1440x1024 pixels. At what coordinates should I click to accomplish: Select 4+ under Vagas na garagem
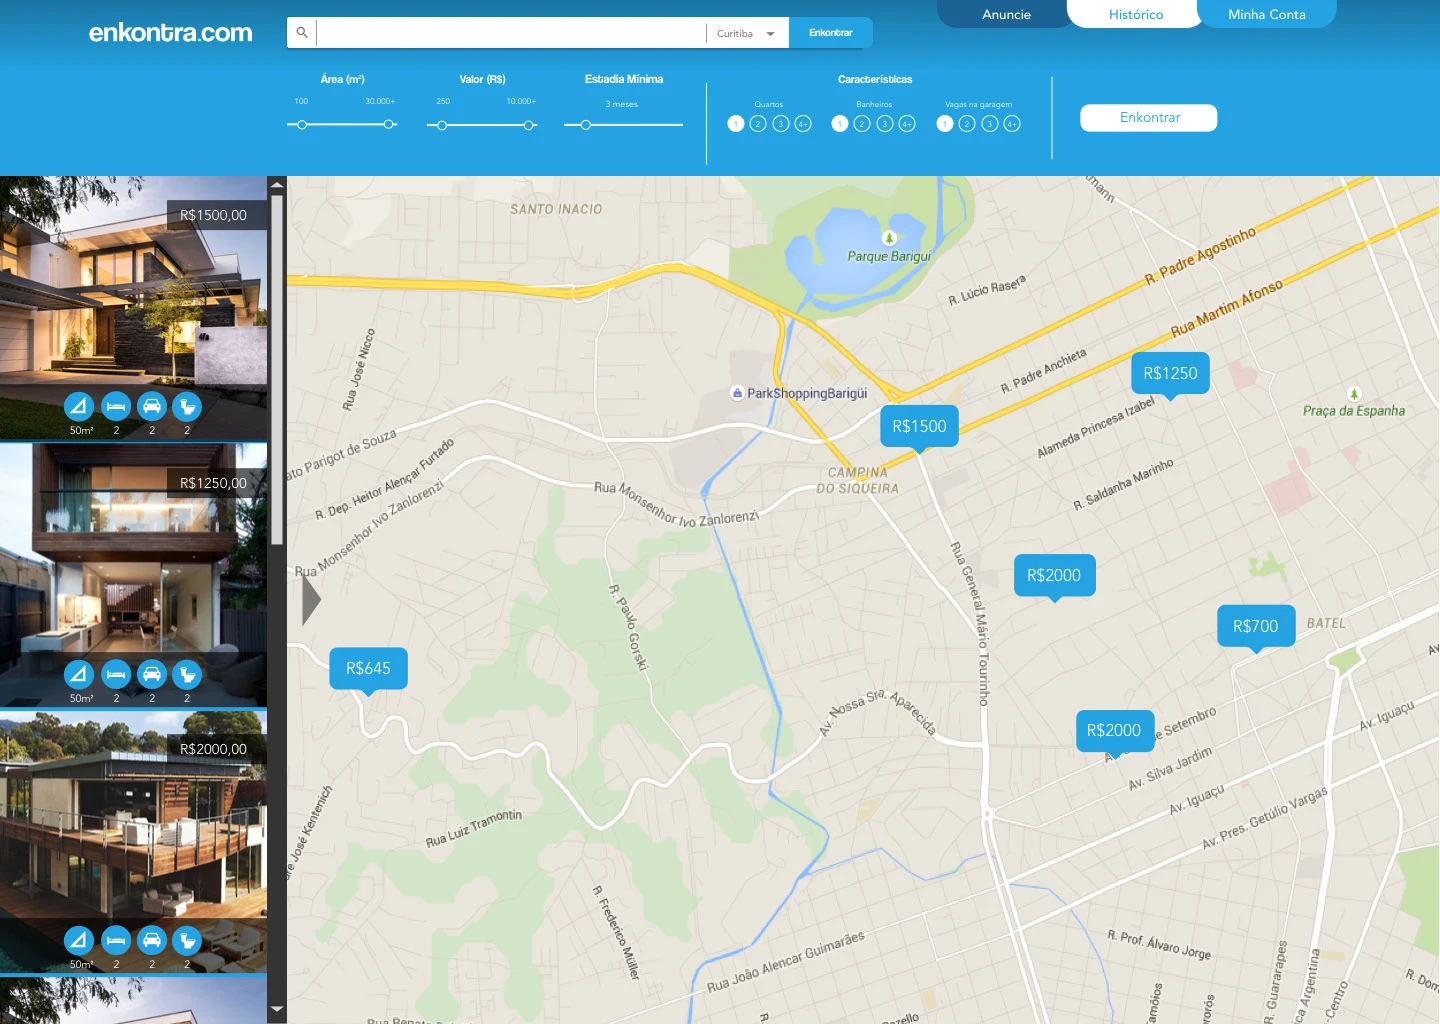coord(1012,124)
